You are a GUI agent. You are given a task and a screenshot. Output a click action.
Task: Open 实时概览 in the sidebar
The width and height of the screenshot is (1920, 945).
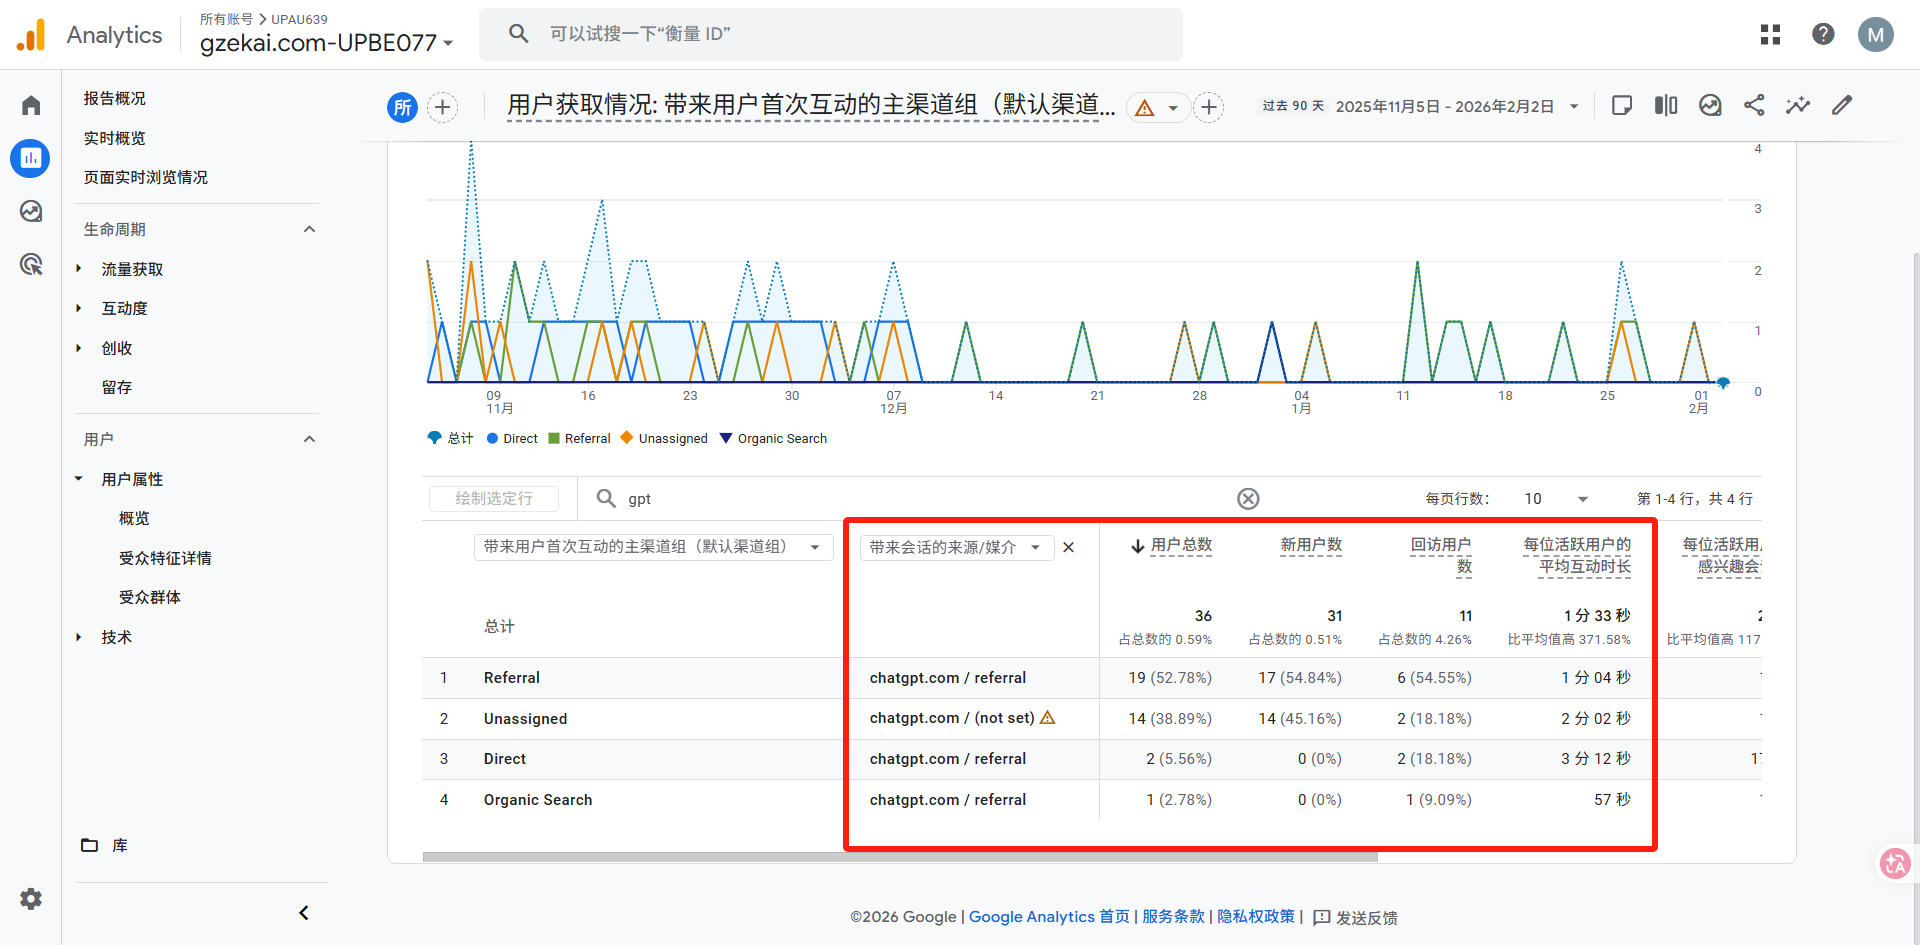point(115,138)
